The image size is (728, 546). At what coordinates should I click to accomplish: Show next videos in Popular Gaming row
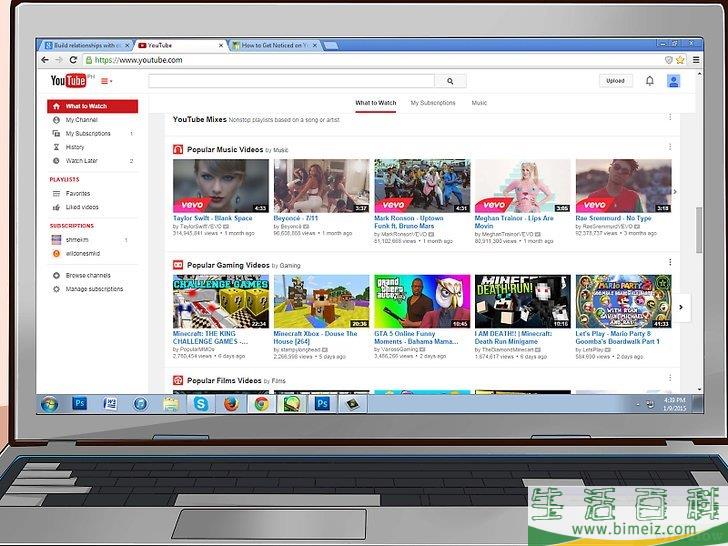coord(681,307)
